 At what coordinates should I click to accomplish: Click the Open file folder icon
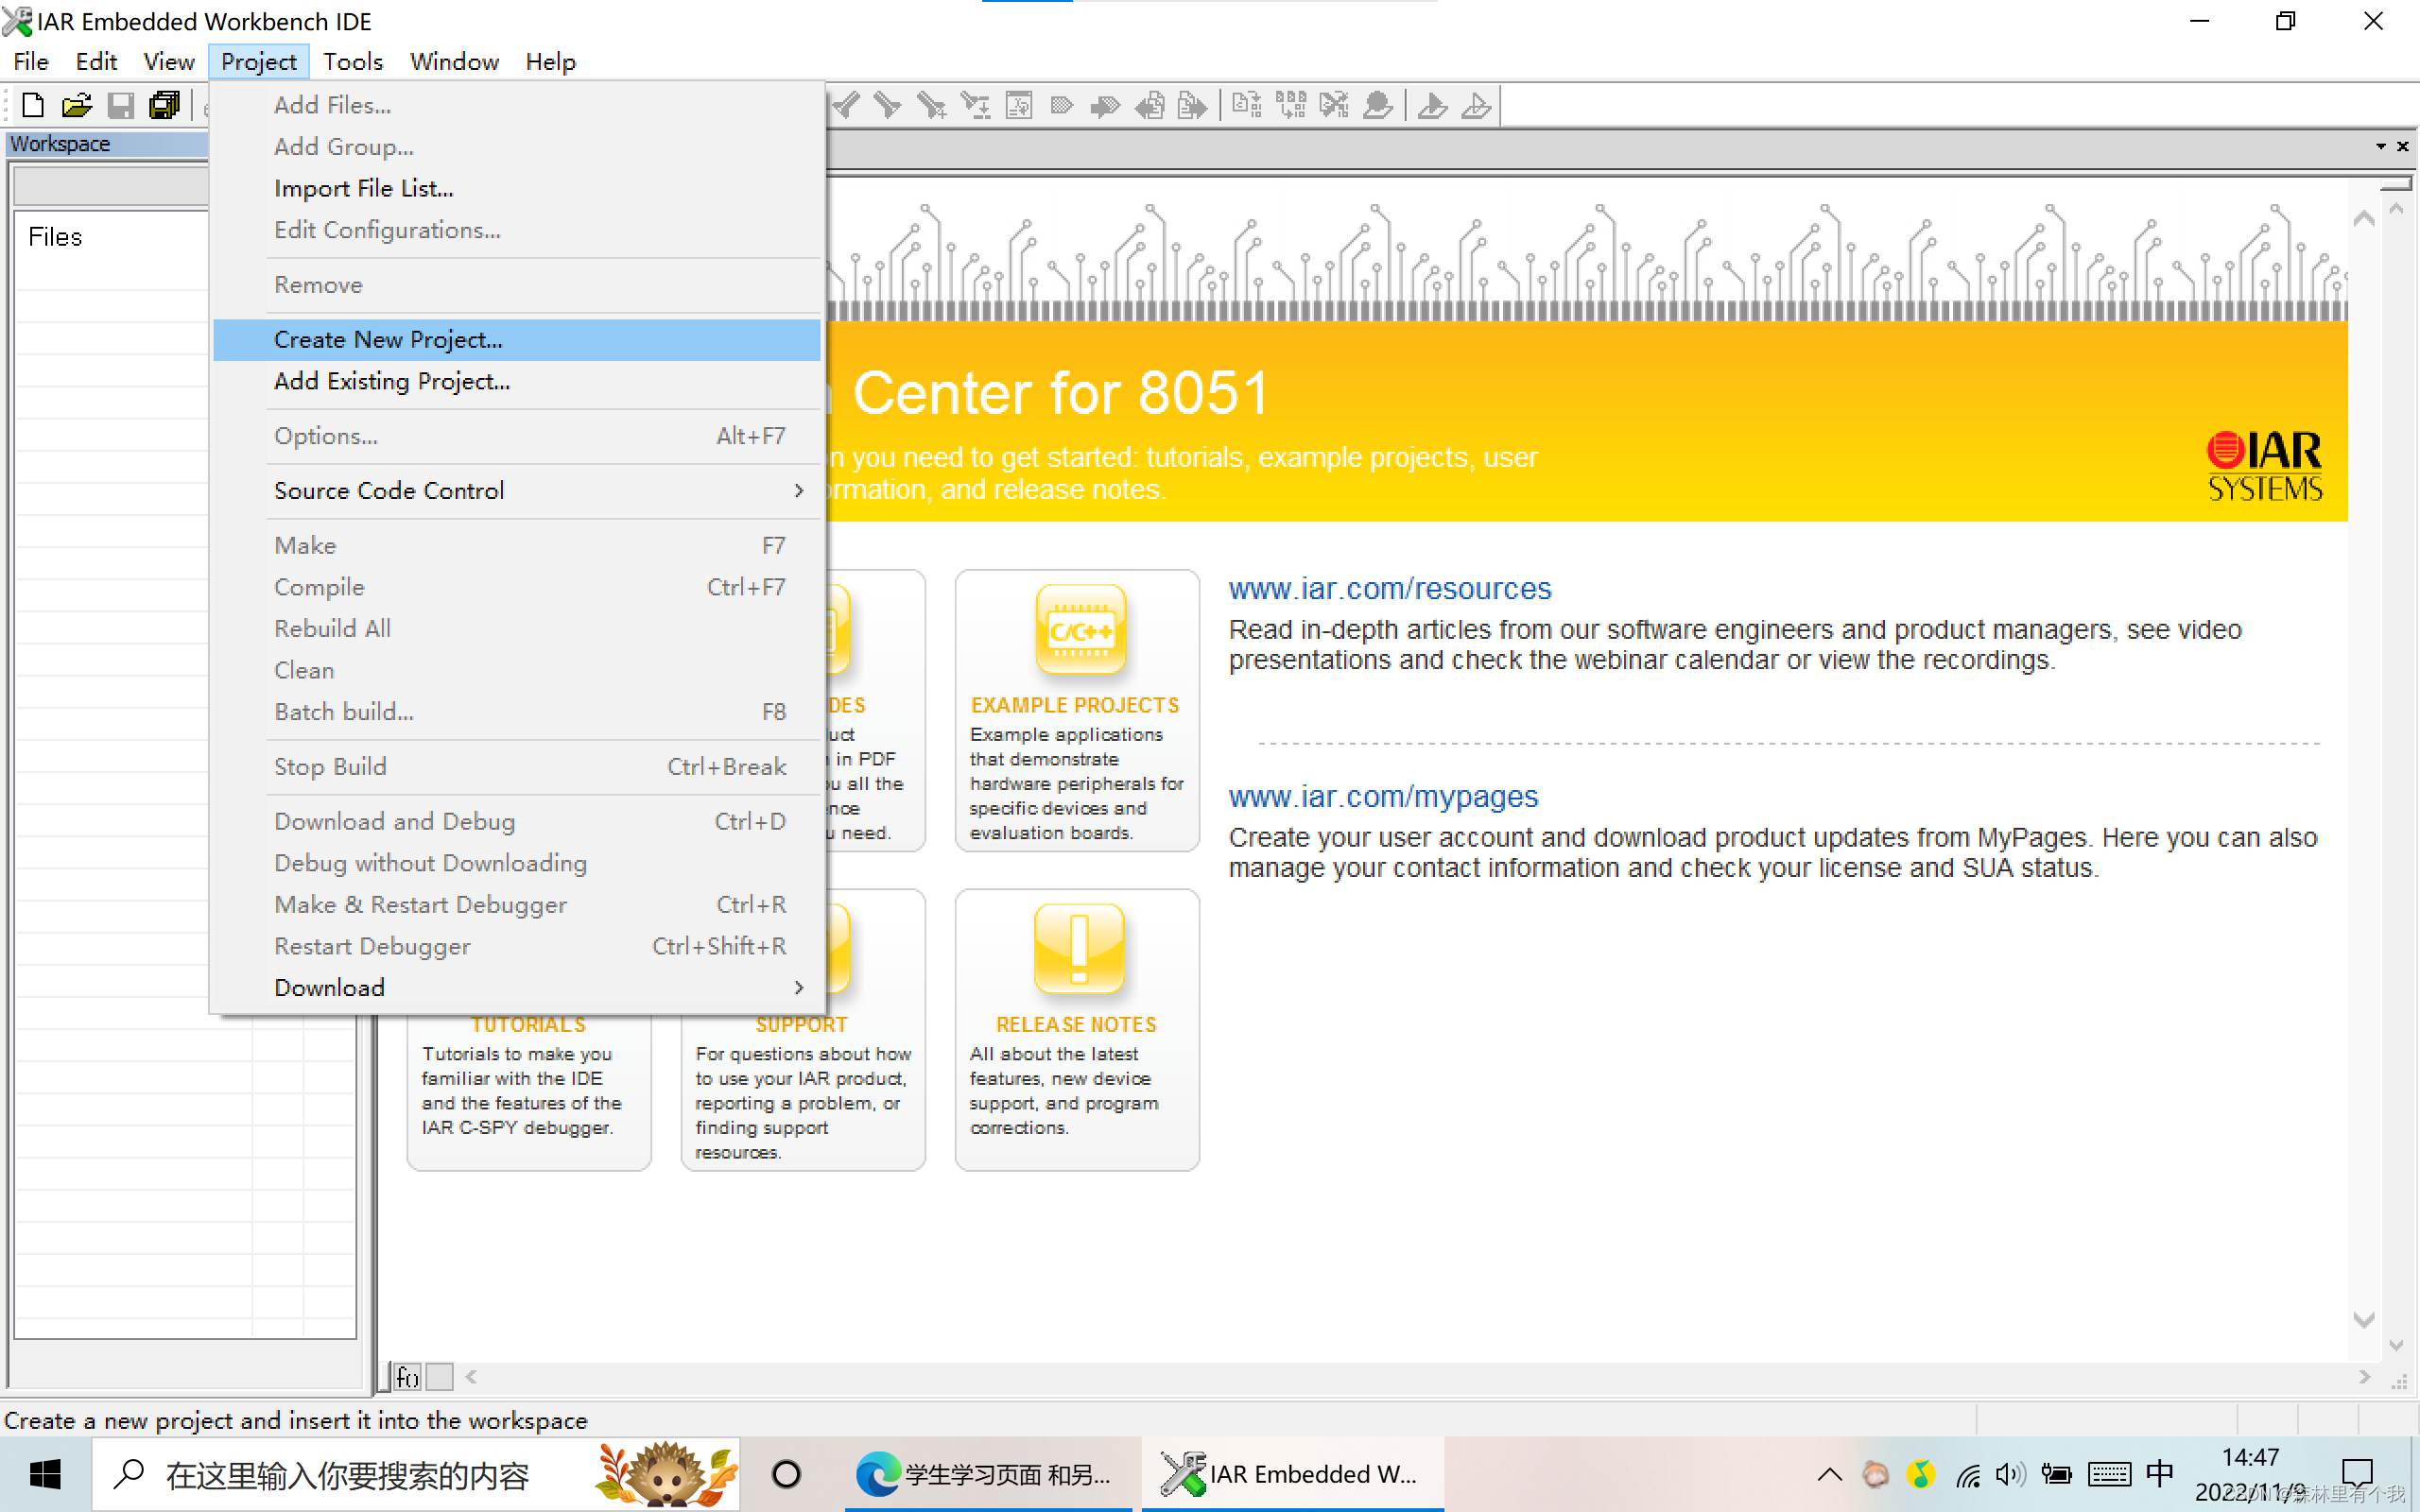point(76,105)
